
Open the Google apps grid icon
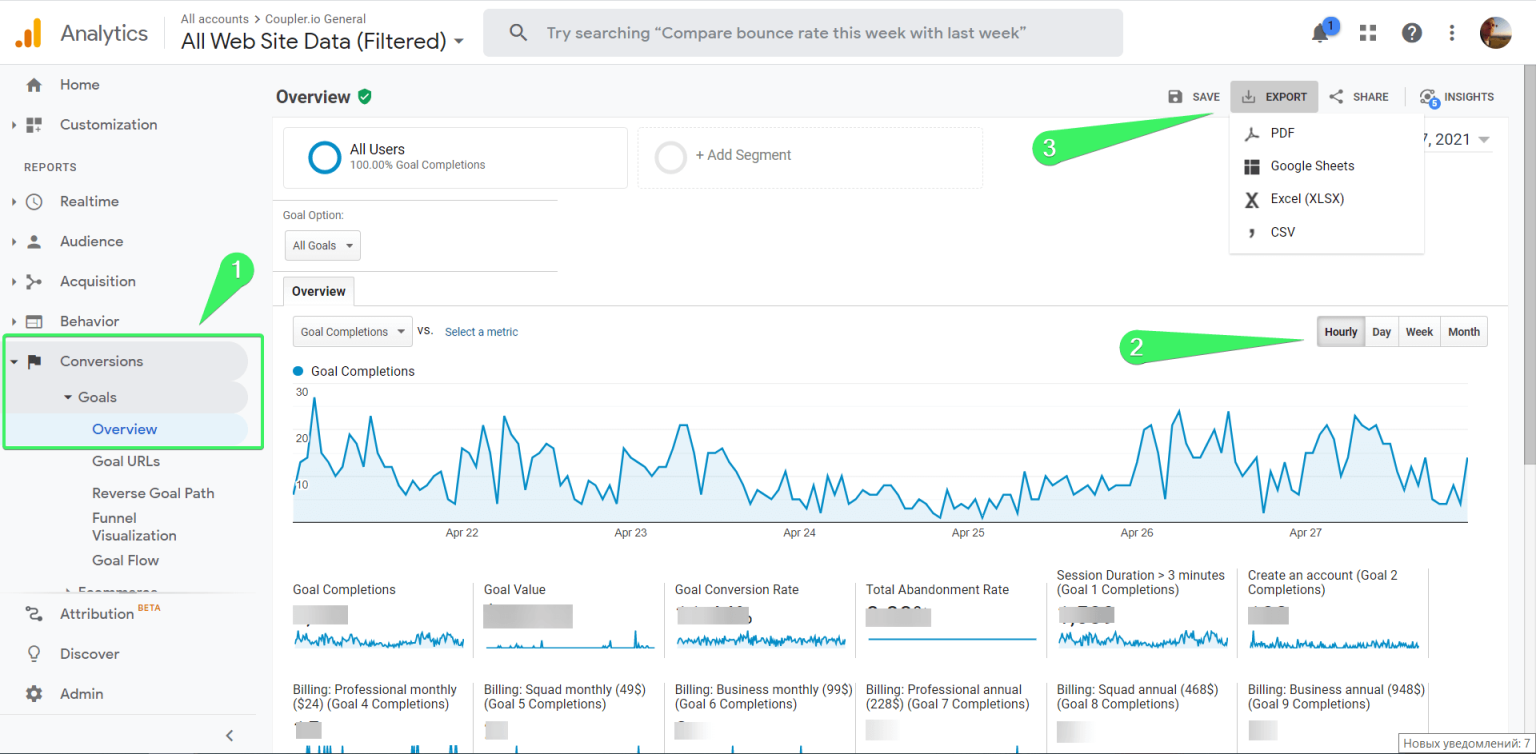[x=1367, y=32]
